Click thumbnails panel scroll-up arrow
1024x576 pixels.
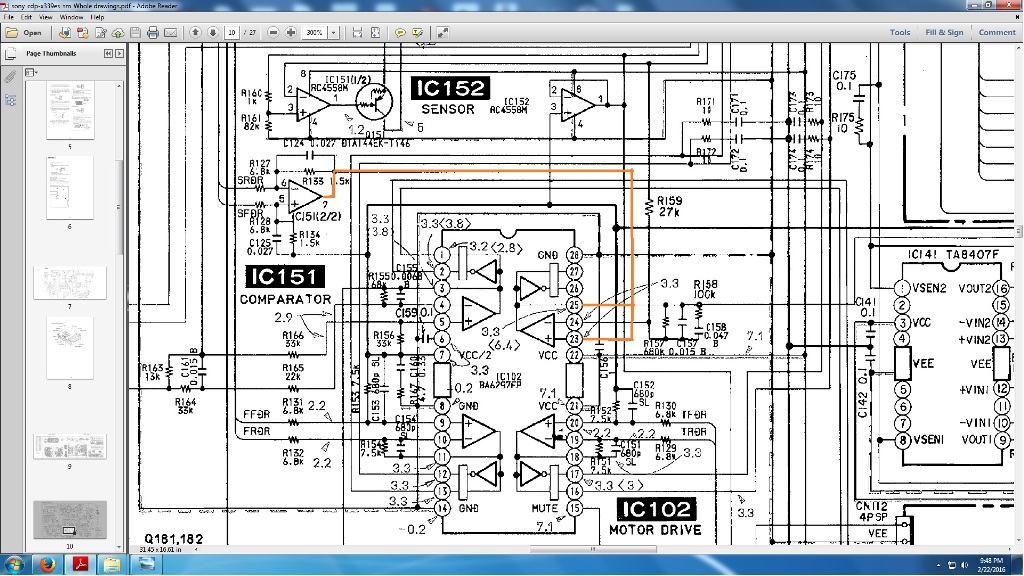(x=120, y=86)
